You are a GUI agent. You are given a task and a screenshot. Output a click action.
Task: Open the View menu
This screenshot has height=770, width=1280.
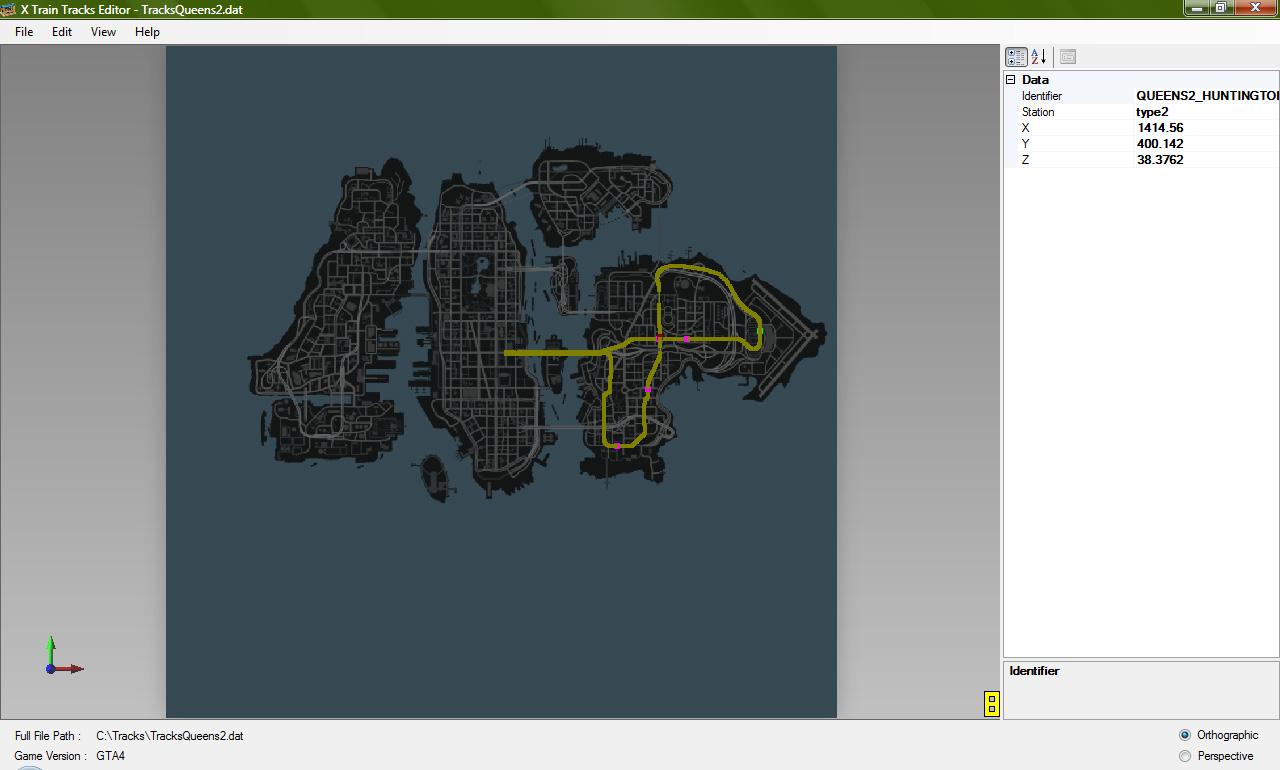(103, 32)
